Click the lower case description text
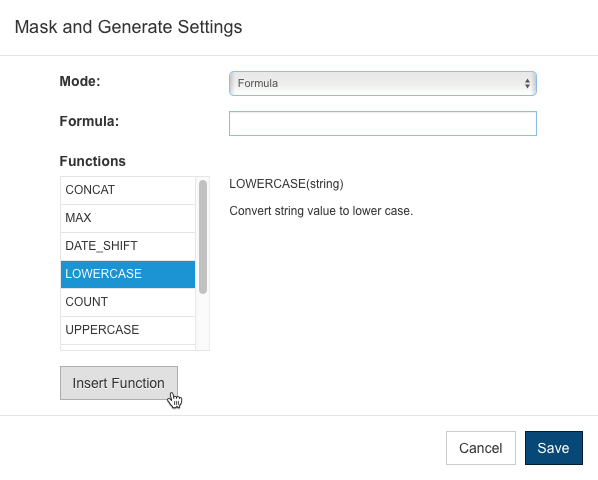The image size is (598, 480). pos(321,211)
